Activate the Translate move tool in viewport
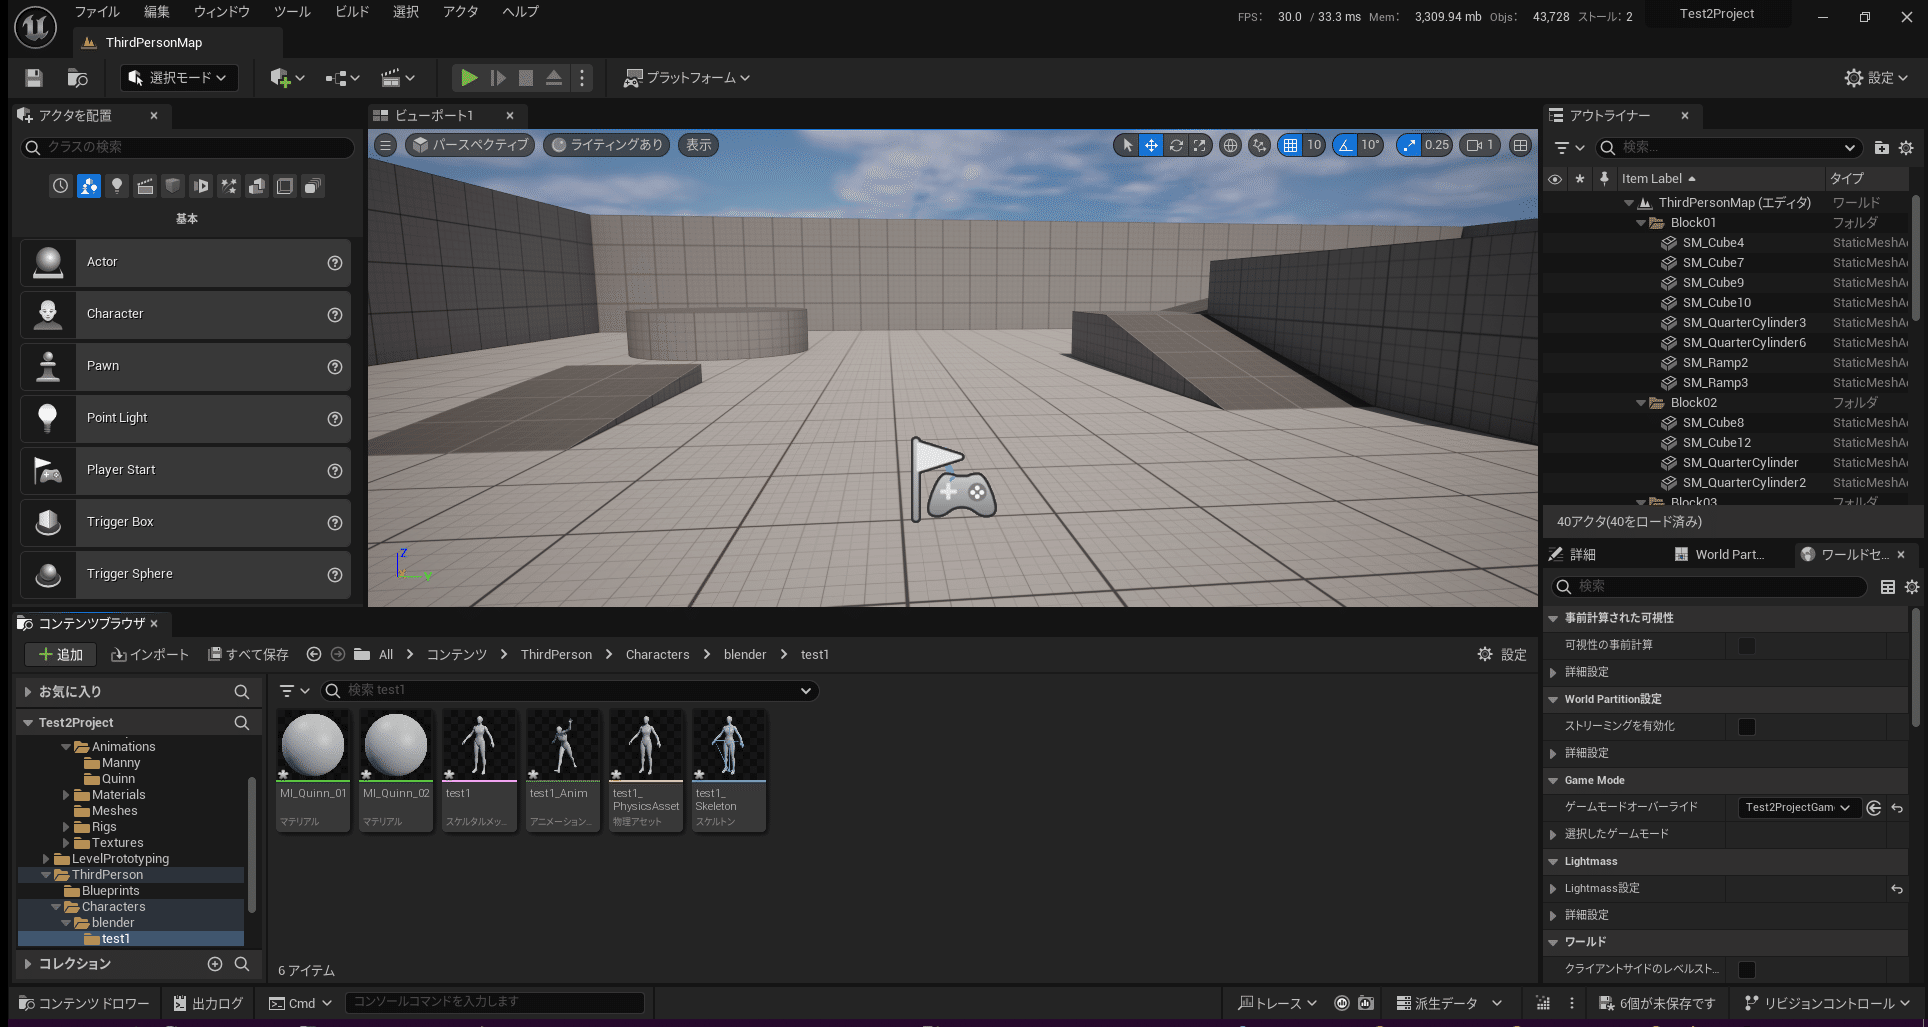The image size is (1928, 1027). click(1151, 145)
